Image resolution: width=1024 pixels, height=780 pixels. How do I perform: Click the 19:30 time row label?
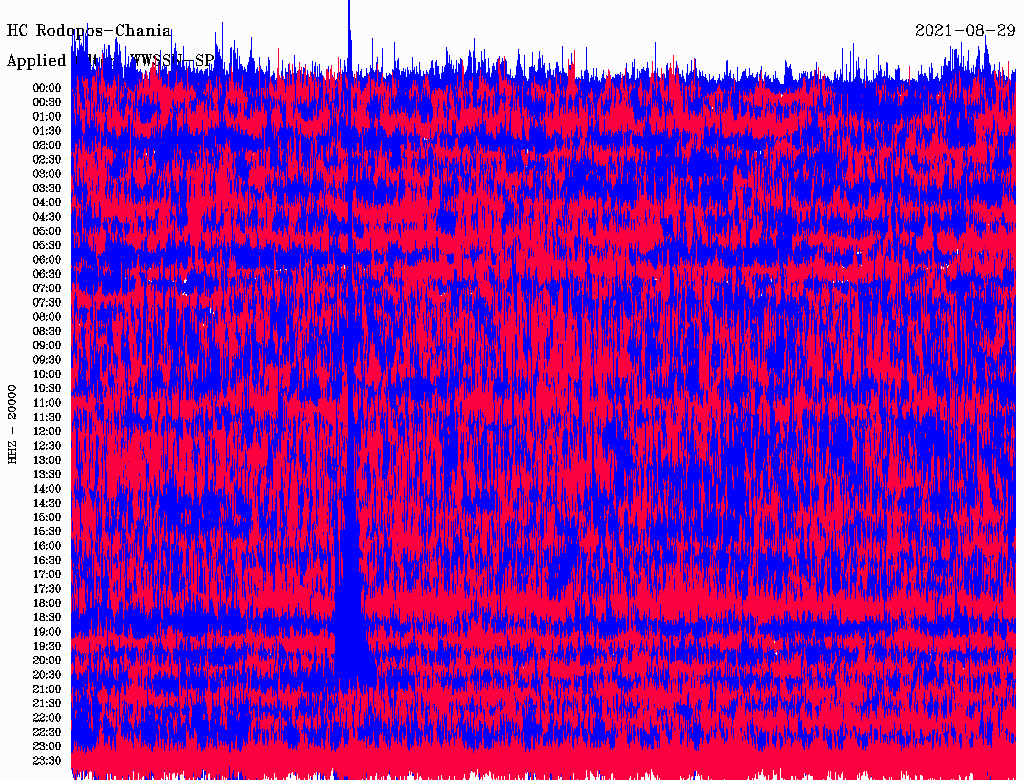47,646
